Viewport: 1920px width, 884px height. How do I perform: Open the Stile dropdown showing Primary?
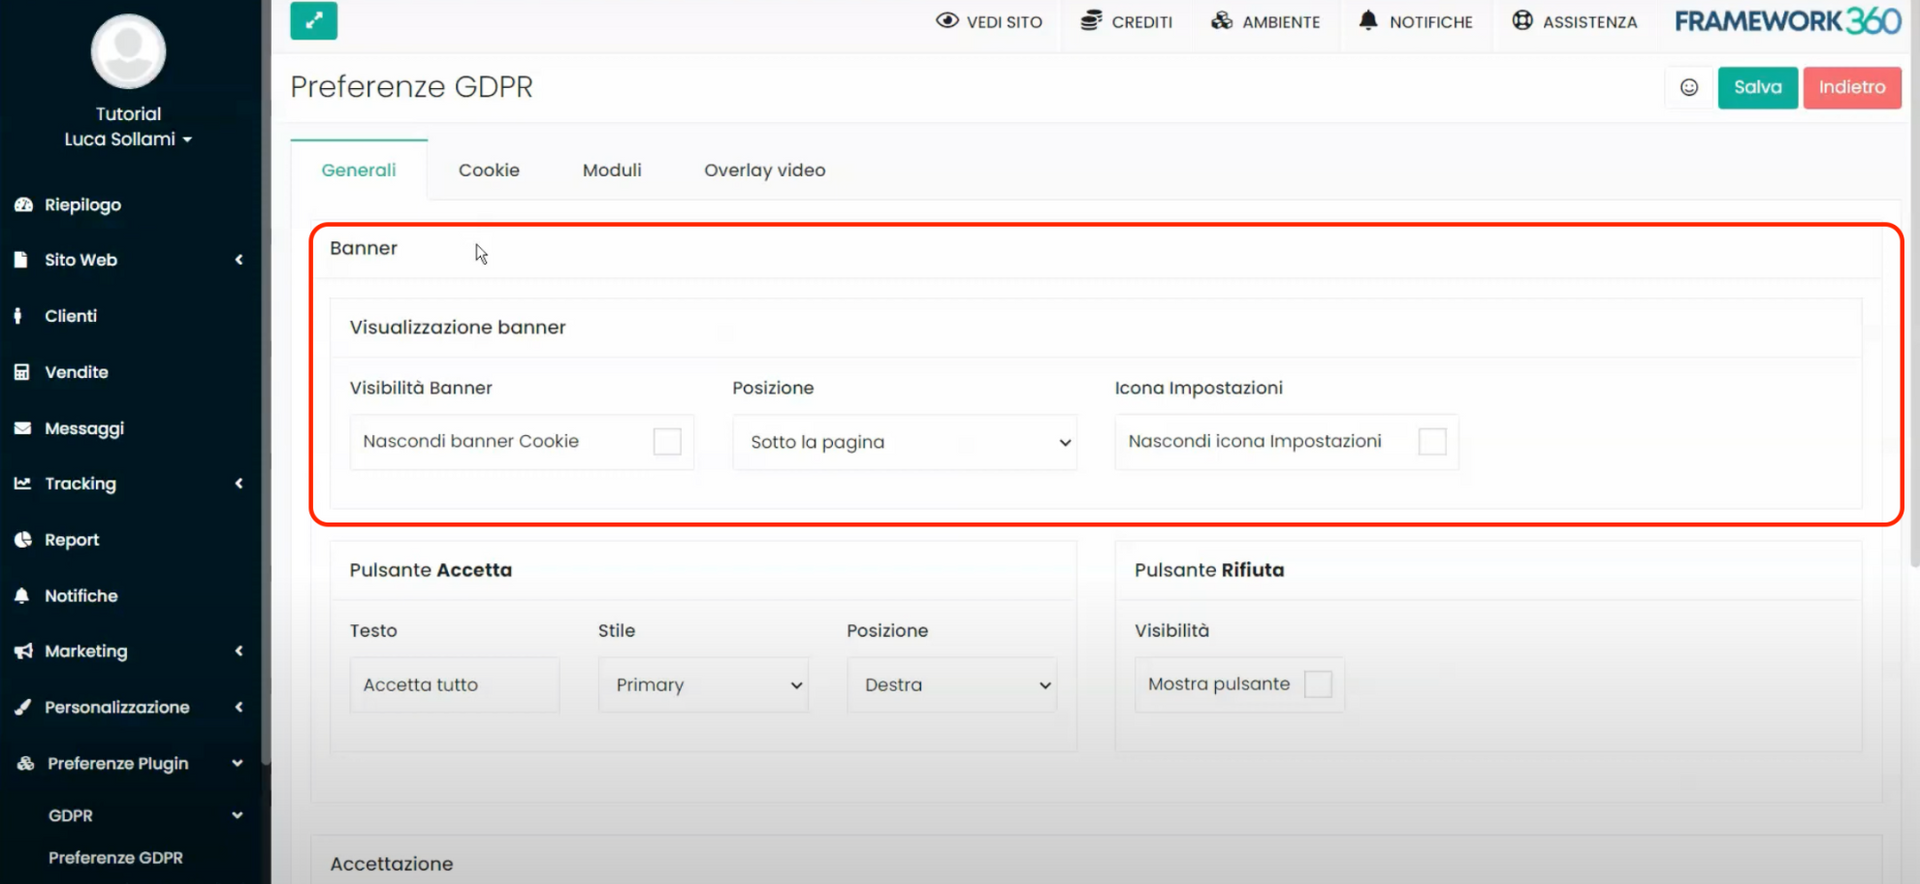coord(703,685)
